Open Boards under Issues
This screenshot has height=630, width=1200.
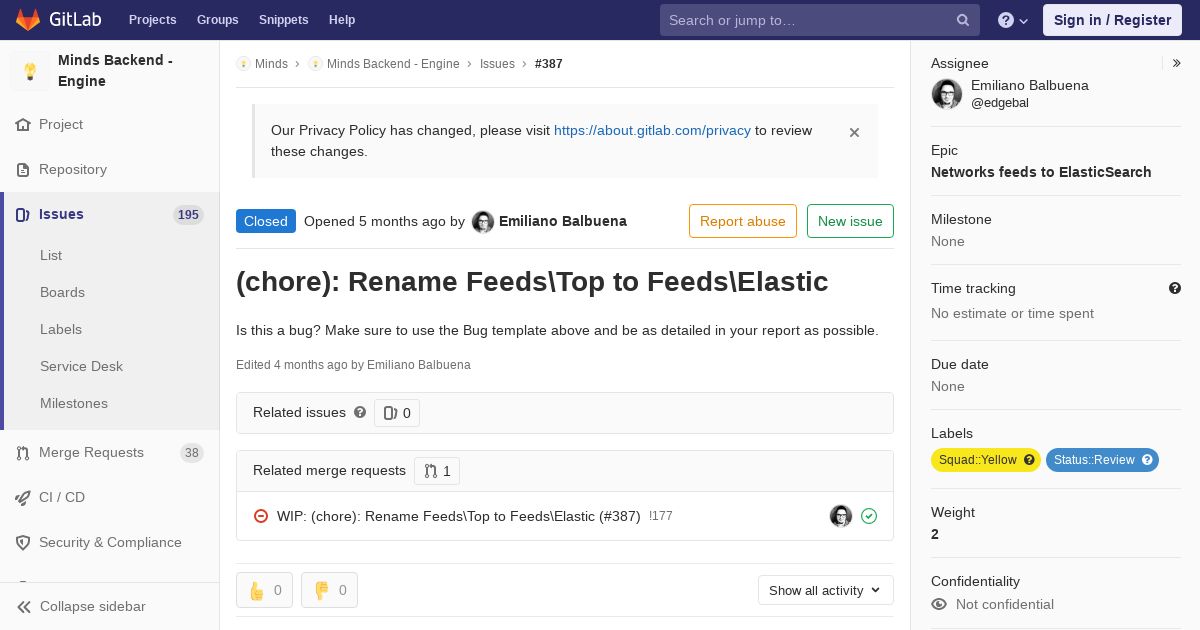[62, 292]
